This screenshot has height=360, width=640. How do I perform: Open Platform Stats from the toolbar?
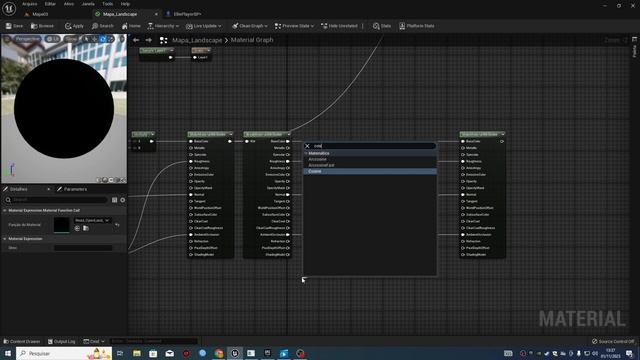point(416,26)
